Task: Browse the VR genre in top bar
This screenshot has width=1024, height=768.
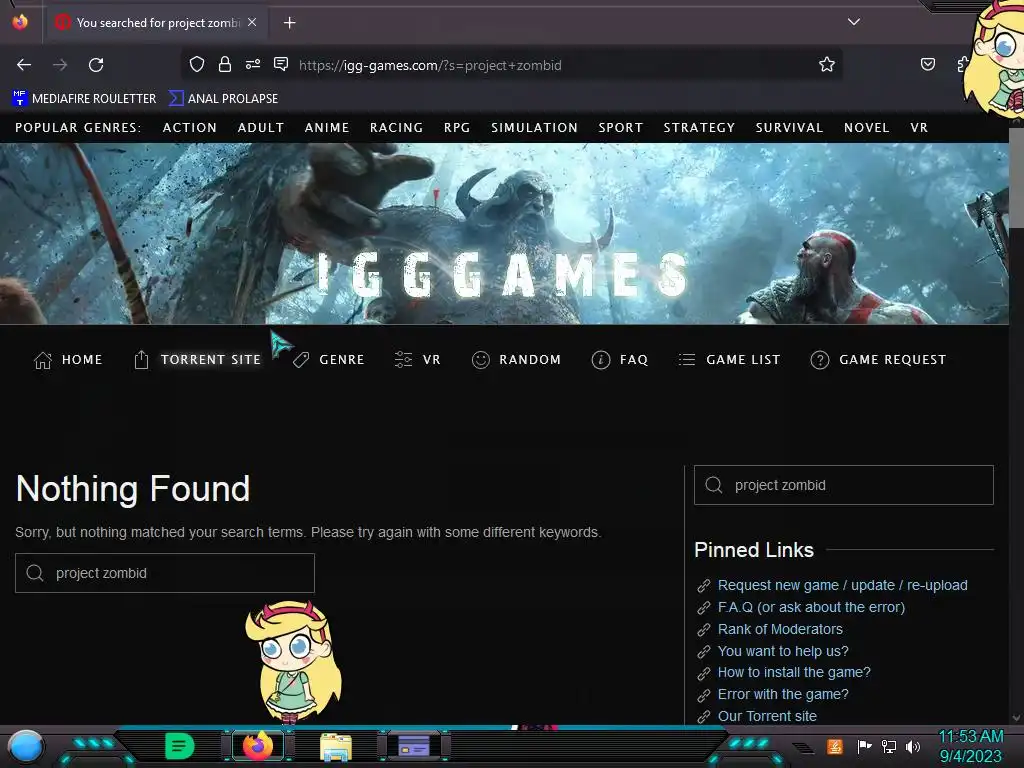Action: click(x=919, y=128)
